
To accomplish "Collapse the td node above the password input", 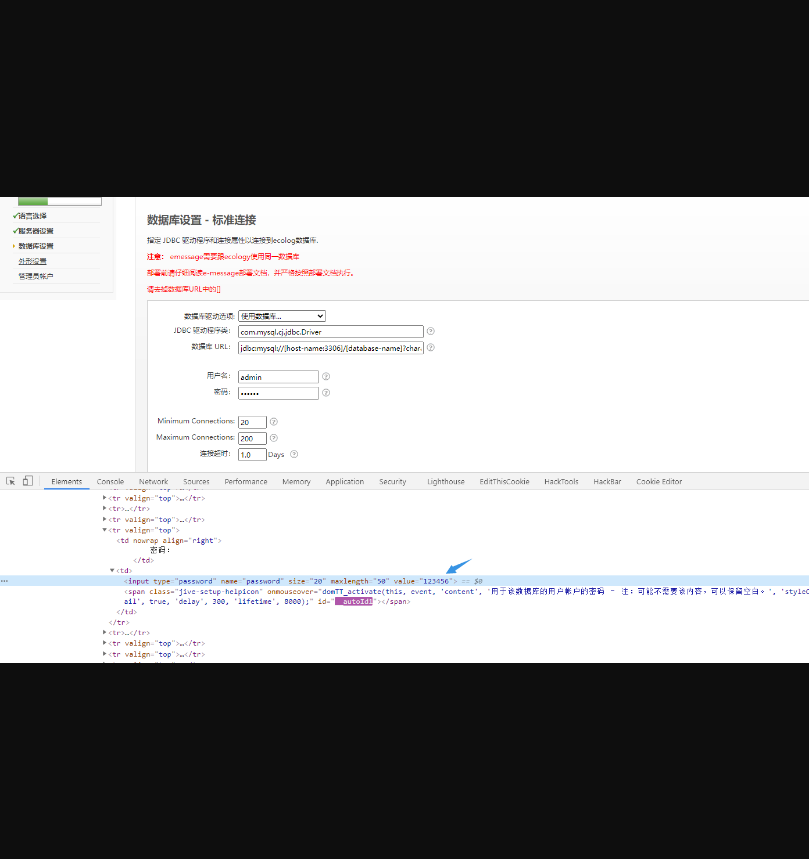I will click(x=112, y=570).
